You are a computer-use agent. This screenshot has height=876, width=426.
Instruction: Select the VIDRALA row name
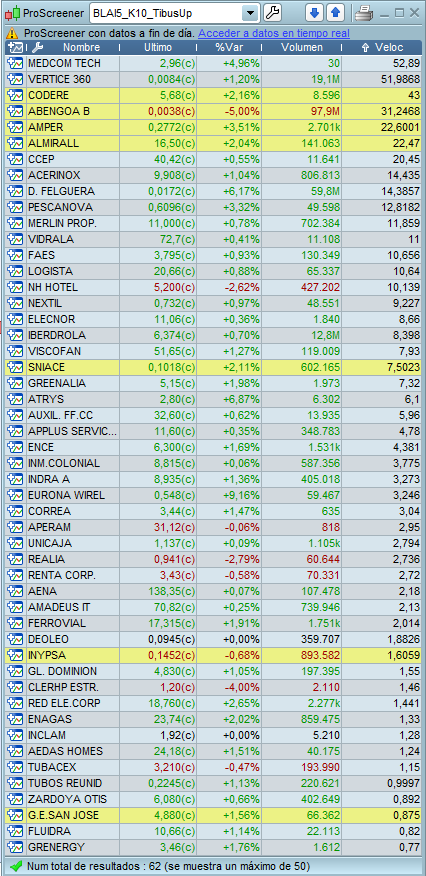click(48, 240)
